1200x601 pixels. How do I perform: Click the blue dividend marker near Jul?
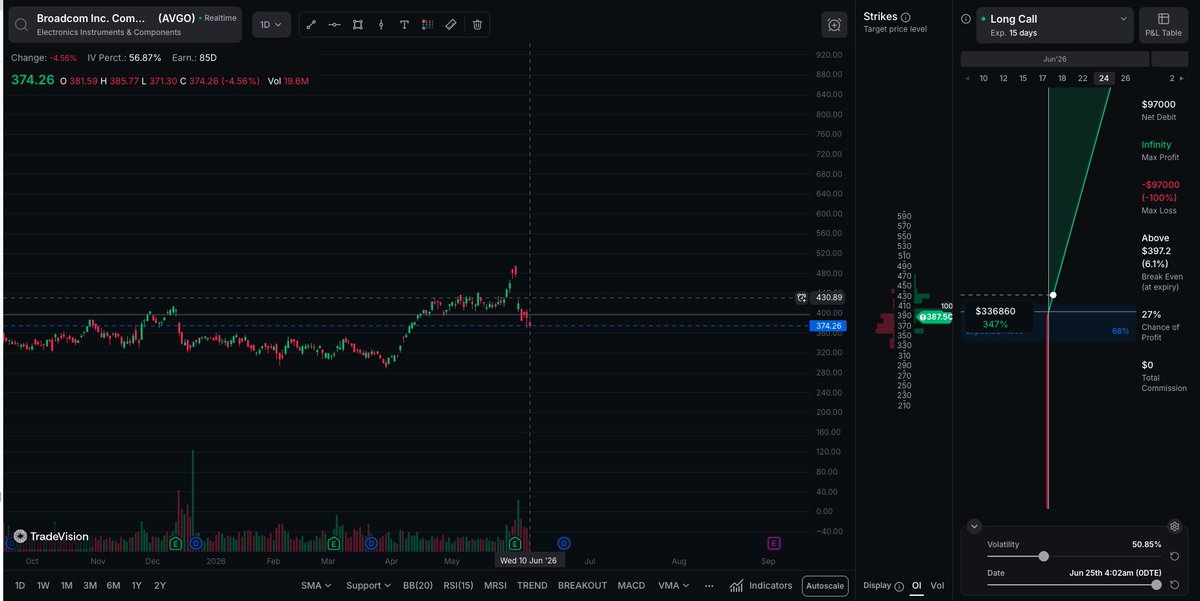pyautogui.click(x=564, y=543)
